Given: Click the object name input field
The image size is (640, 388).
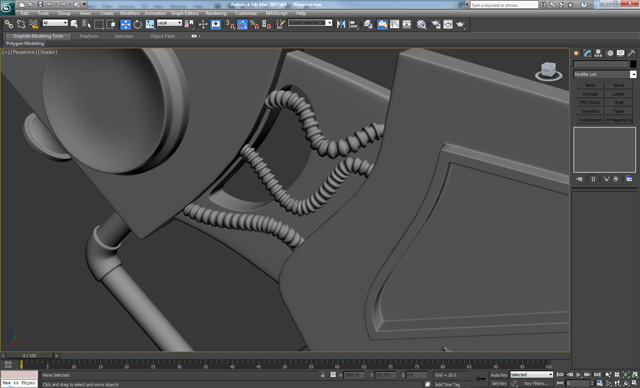Looking at the screenshot, I should coord(601,64).
